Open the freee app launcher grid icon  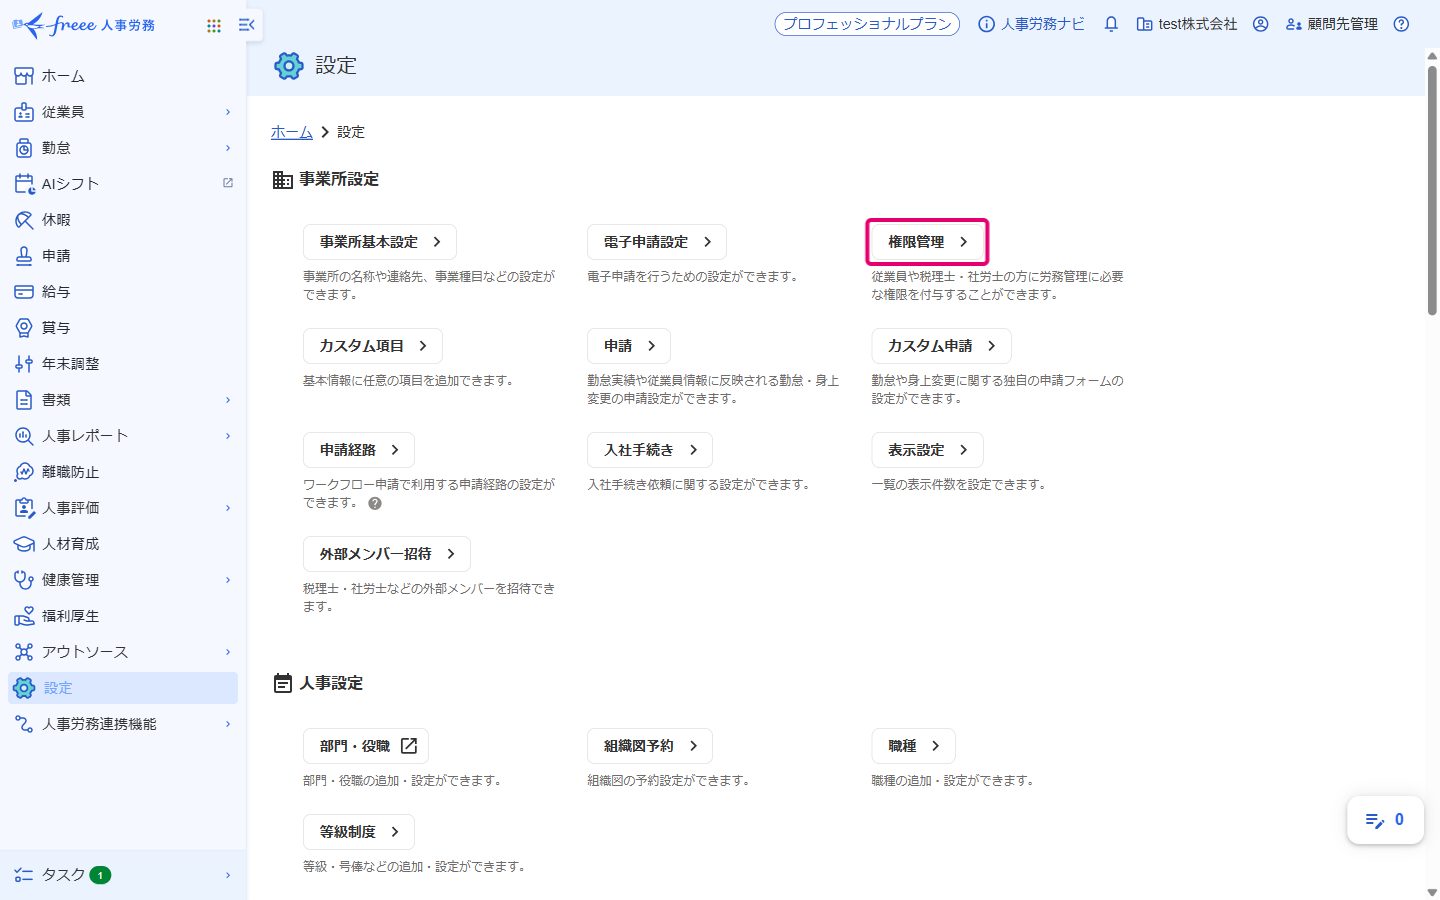214,25
